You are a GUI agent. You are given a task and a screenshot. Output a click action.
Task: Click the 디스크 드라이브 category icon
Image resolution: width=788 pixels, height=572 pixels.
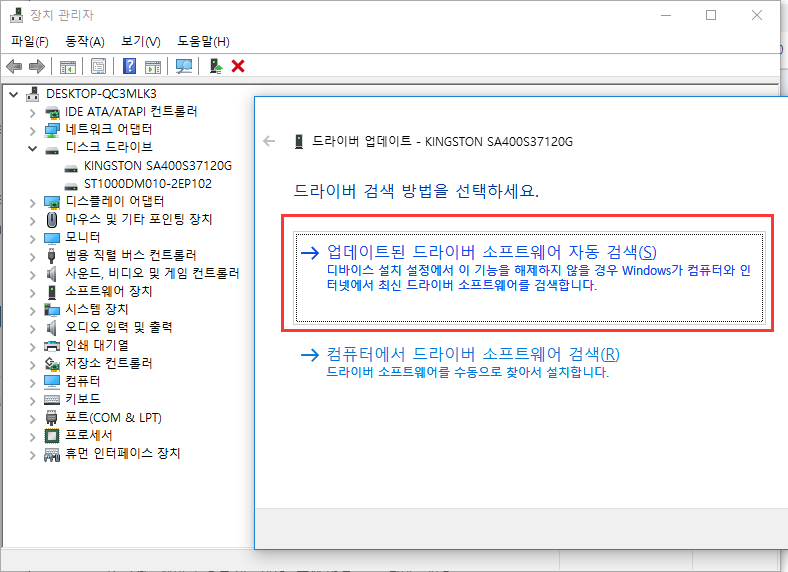[52, 148]
